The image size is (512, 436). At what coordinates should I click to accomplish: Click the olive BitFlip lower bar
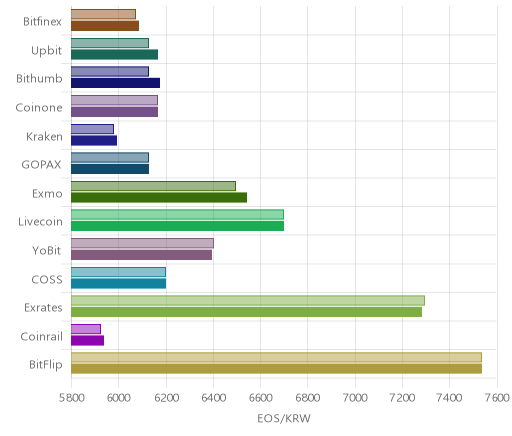point(276,369)
